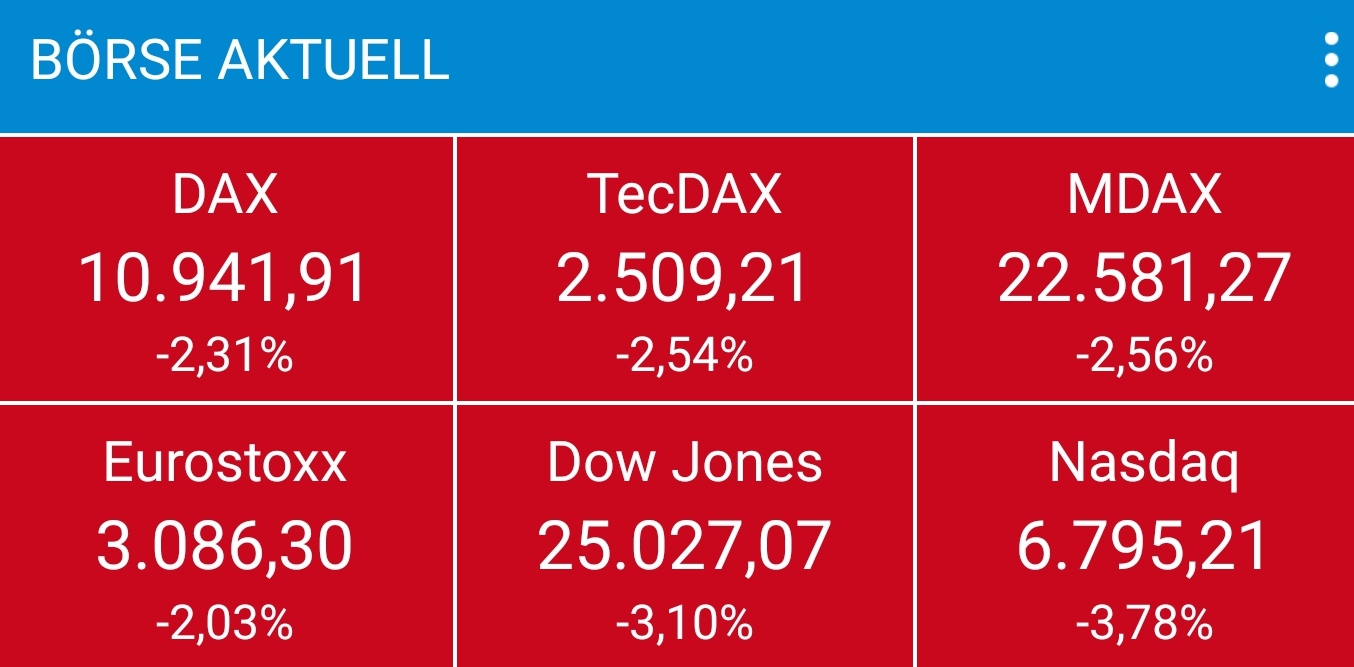The image size is (1354, 667).
Task: Click the Nasdaq change -3,78%
Action: point(1144,624)
